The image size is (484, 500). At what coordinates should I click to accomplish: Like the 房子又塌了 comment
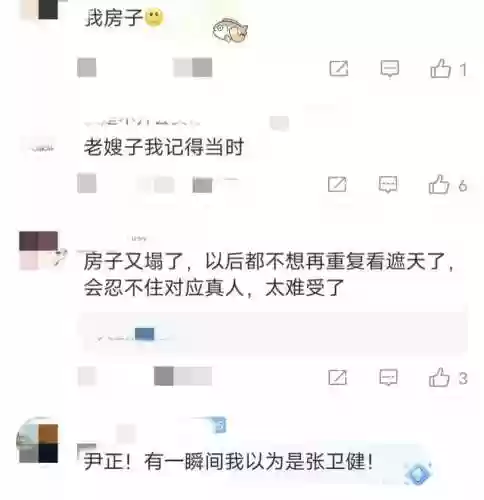click(x=439, y=377)
